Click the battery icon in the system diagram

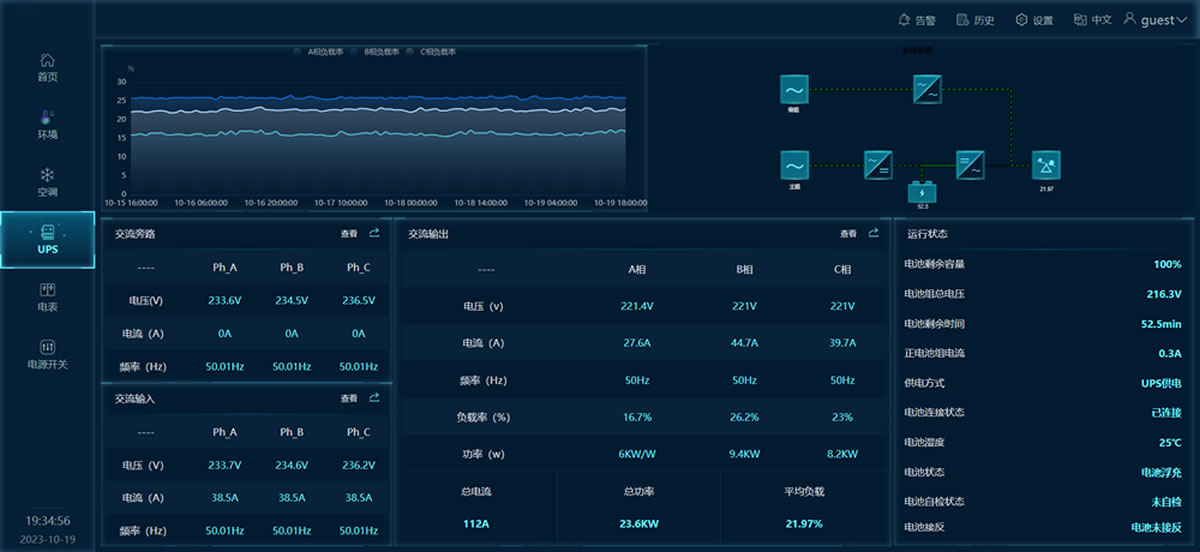pos(922,191)
